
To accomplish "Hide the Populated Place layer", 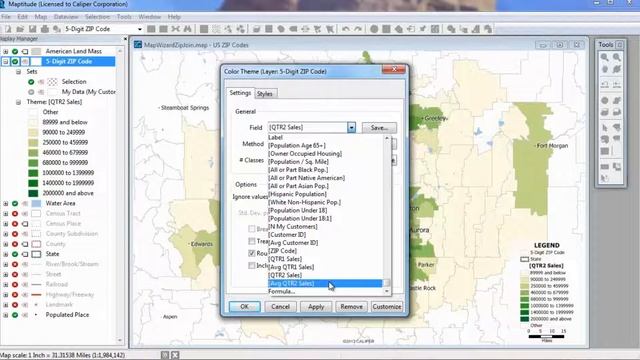I will (15, 315).
